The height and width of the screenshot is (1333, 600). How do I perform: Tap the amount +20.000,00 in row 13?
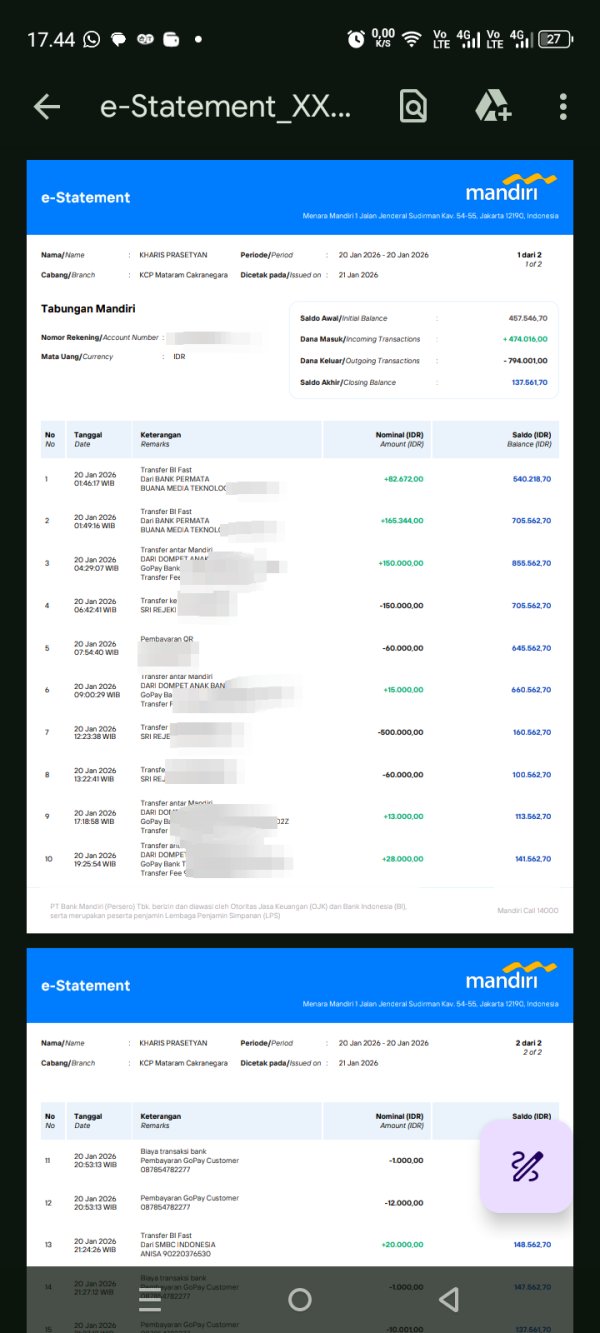[x=403, y=1245]
